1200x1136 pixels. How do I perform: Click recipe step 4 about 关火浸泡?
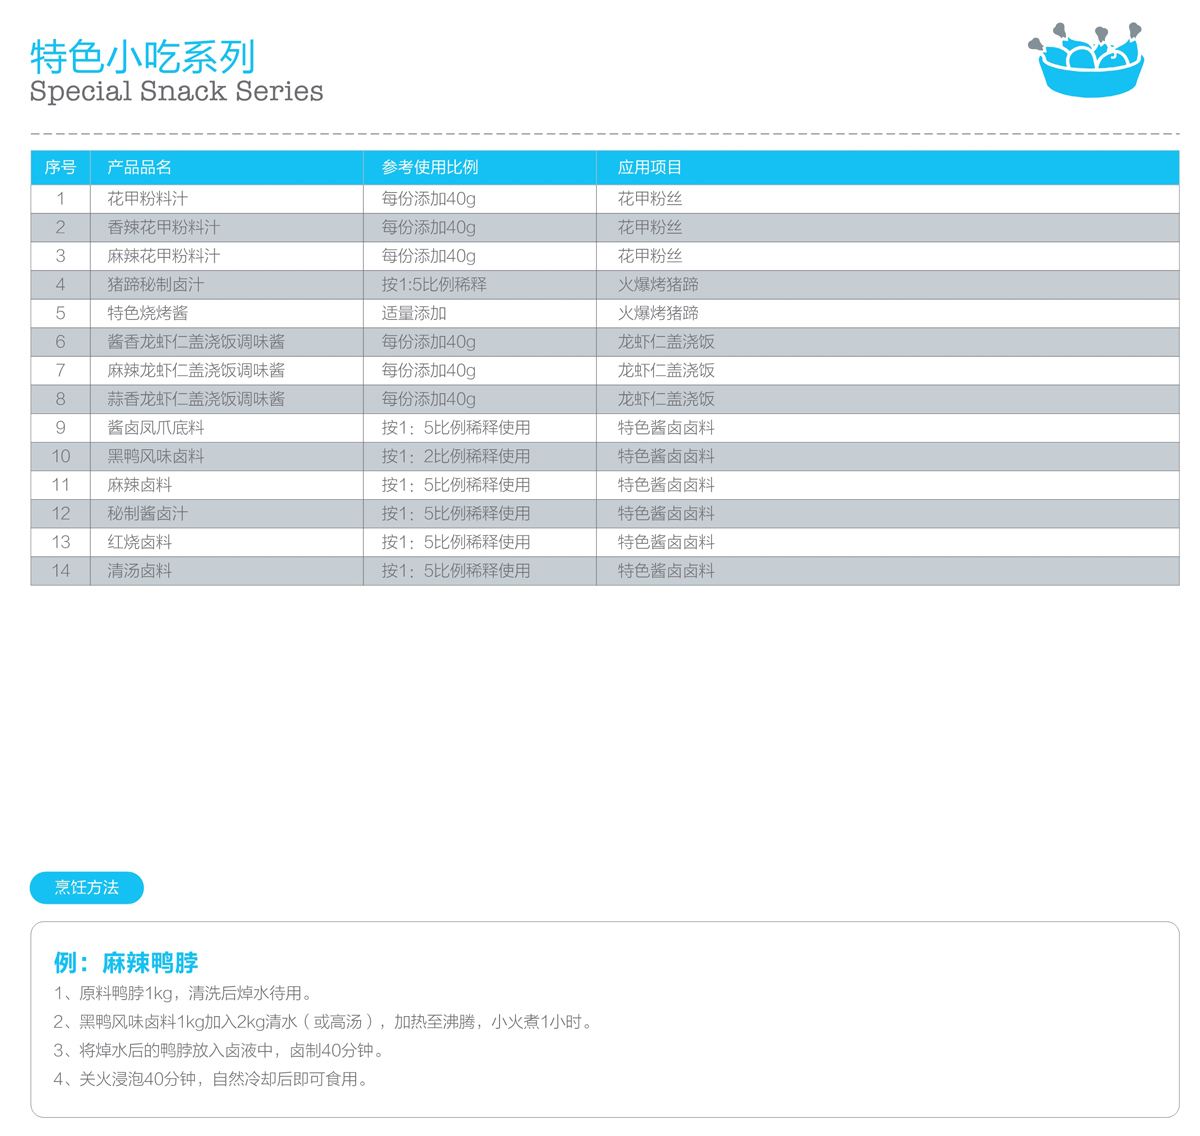212,1079
